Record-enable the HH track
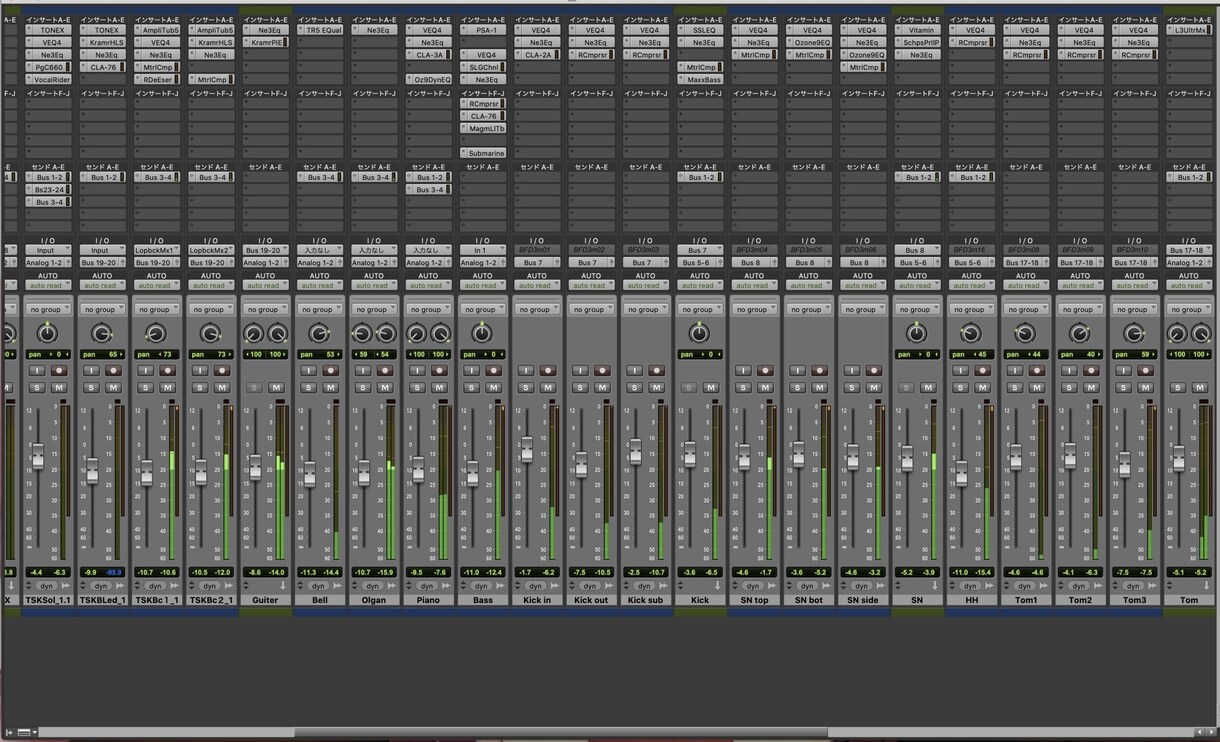This screenshot has width=1220, height=742. coord(982,370)
